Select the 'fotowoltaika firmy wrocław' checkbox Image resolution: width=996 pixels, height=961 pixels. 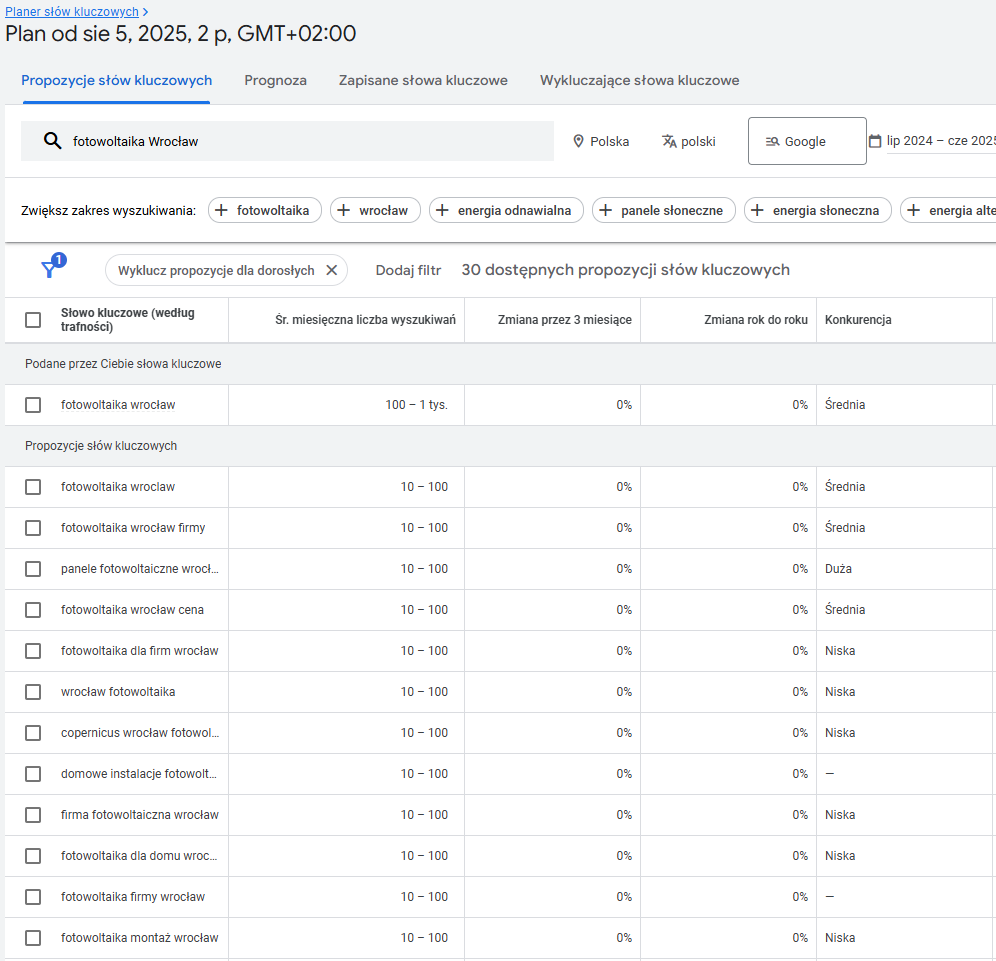[33, 896]
